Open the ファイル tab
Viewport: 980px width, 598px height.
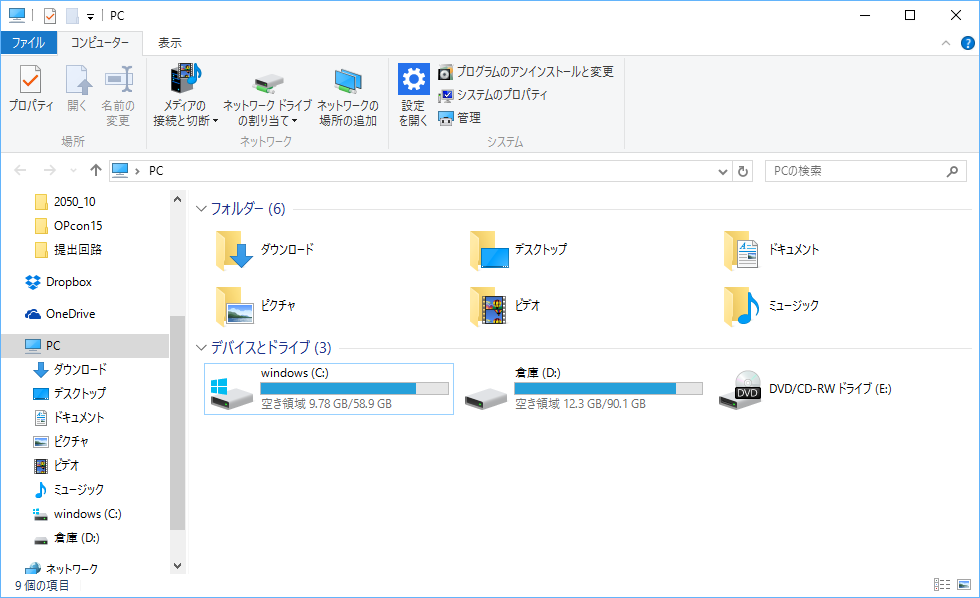29,42
